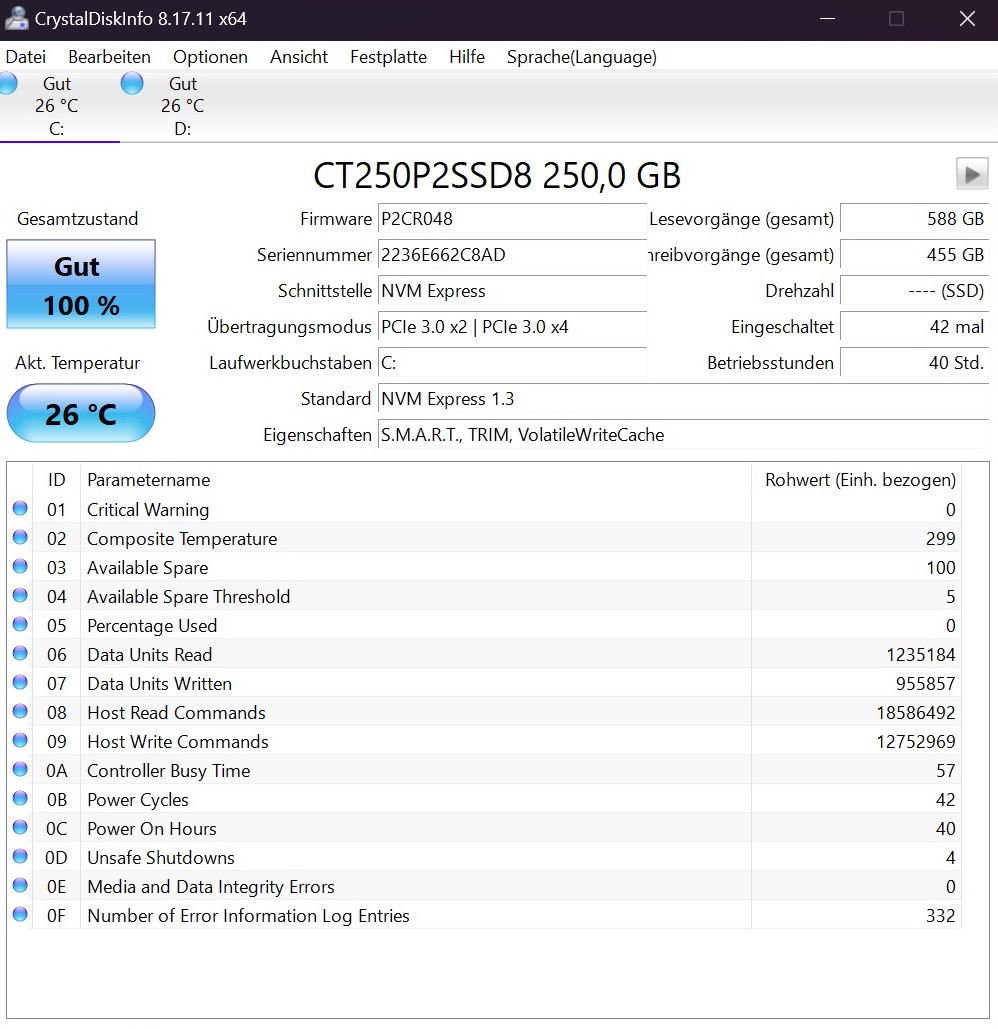Click raw value 12752969
The image size is (998, 1029).
tap(916, 742)
